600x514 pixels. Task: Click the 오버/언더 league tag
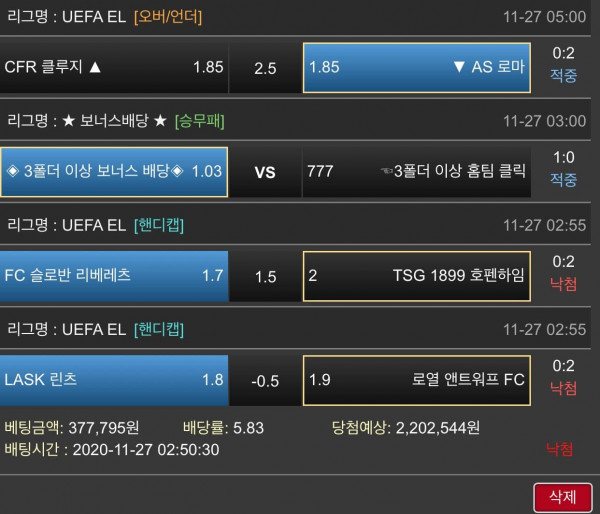click(x=167, y=16)
